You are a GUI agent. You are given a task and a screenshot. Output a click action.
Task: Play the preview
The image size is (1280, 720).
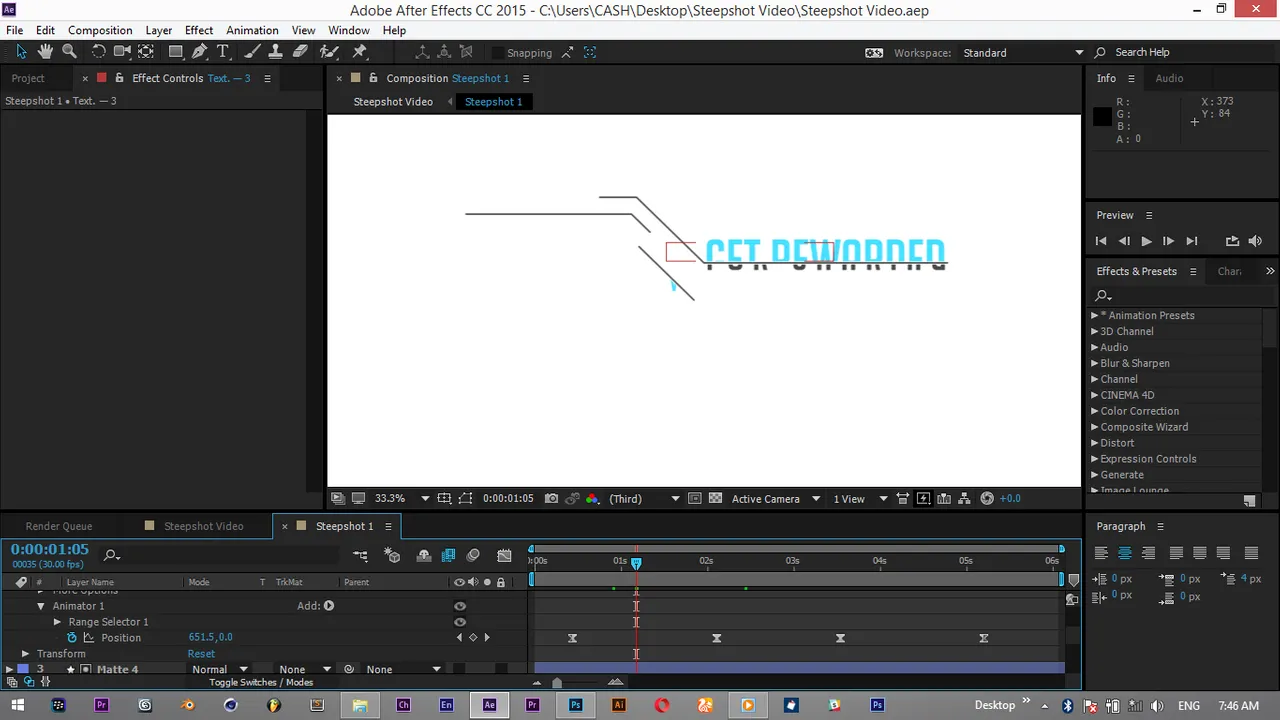pyautogui.click(x=1146, y=241)
